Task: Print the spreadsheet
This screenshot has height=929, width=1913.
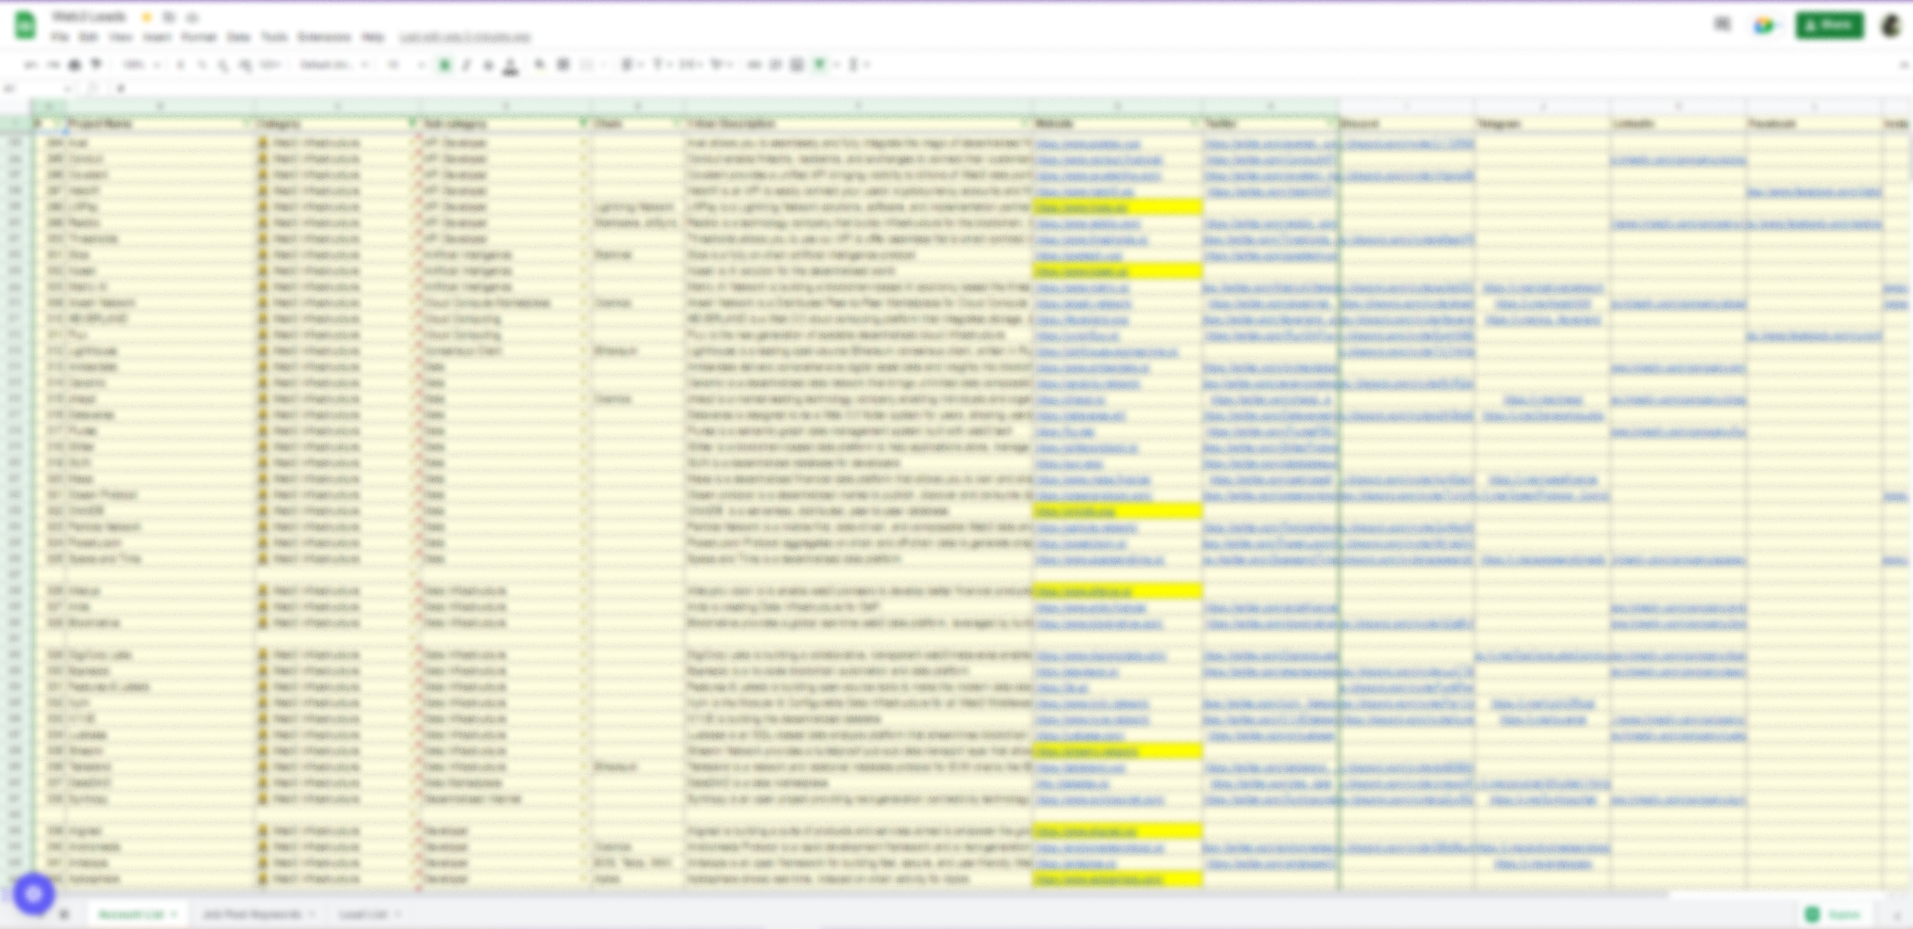Action: click(x=75, y=65)
